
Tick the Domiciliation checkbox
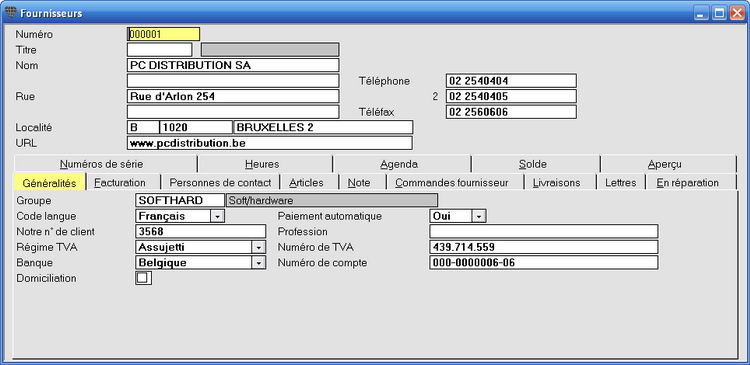[143, 278]
